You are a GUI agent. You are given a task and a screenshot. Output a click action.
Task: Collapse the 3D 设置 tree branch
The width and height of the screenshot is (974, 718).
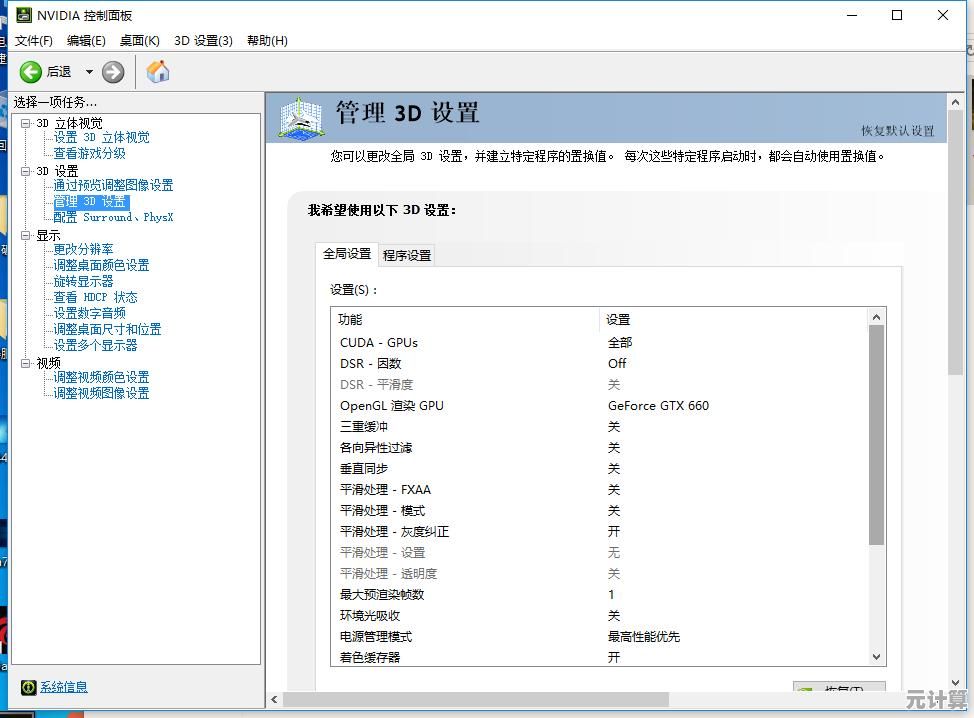coord(23,170)
